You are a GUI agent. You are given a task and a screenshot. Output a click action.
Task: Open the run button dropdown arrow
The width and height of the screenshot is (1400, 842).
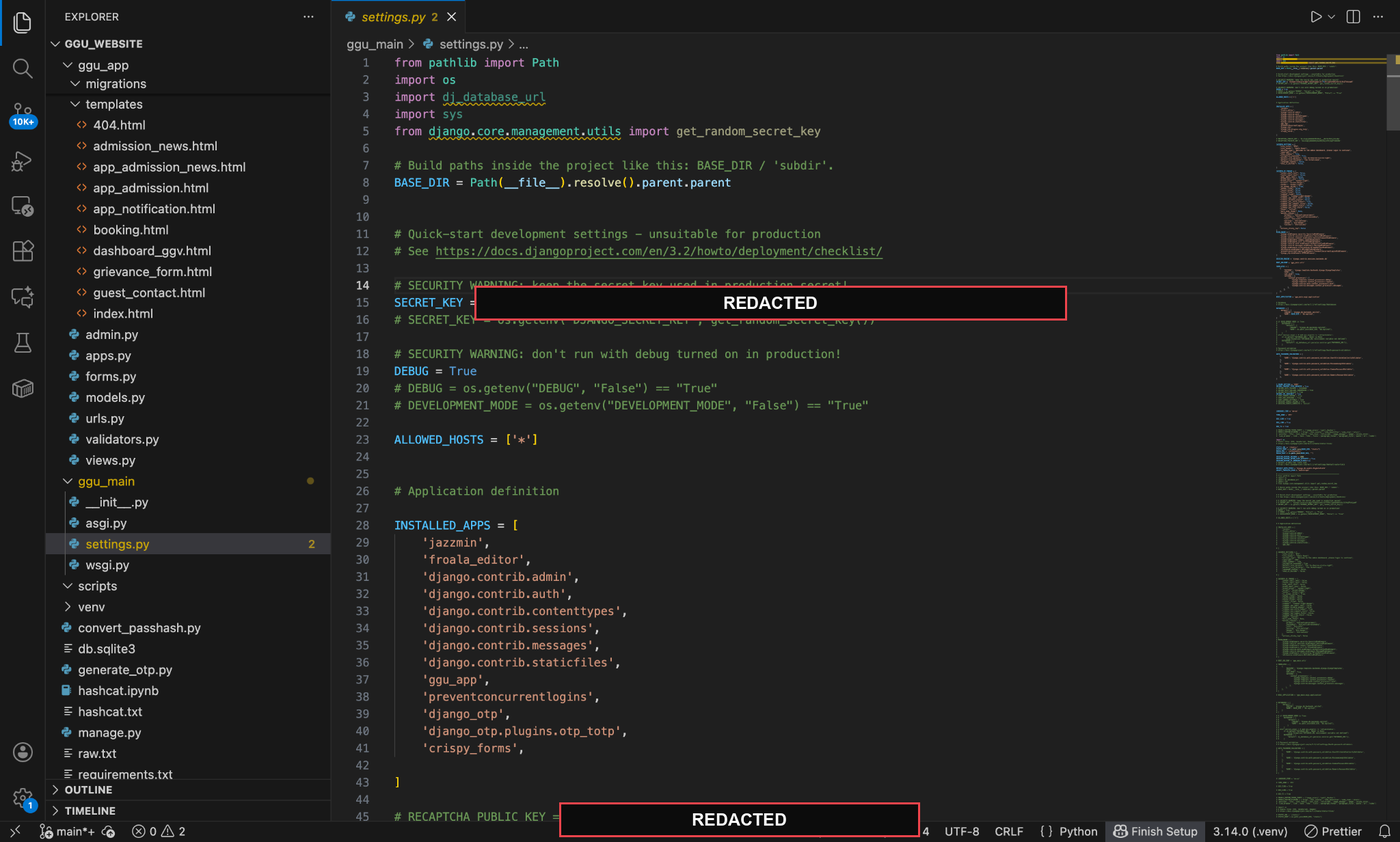[1332, 17]
